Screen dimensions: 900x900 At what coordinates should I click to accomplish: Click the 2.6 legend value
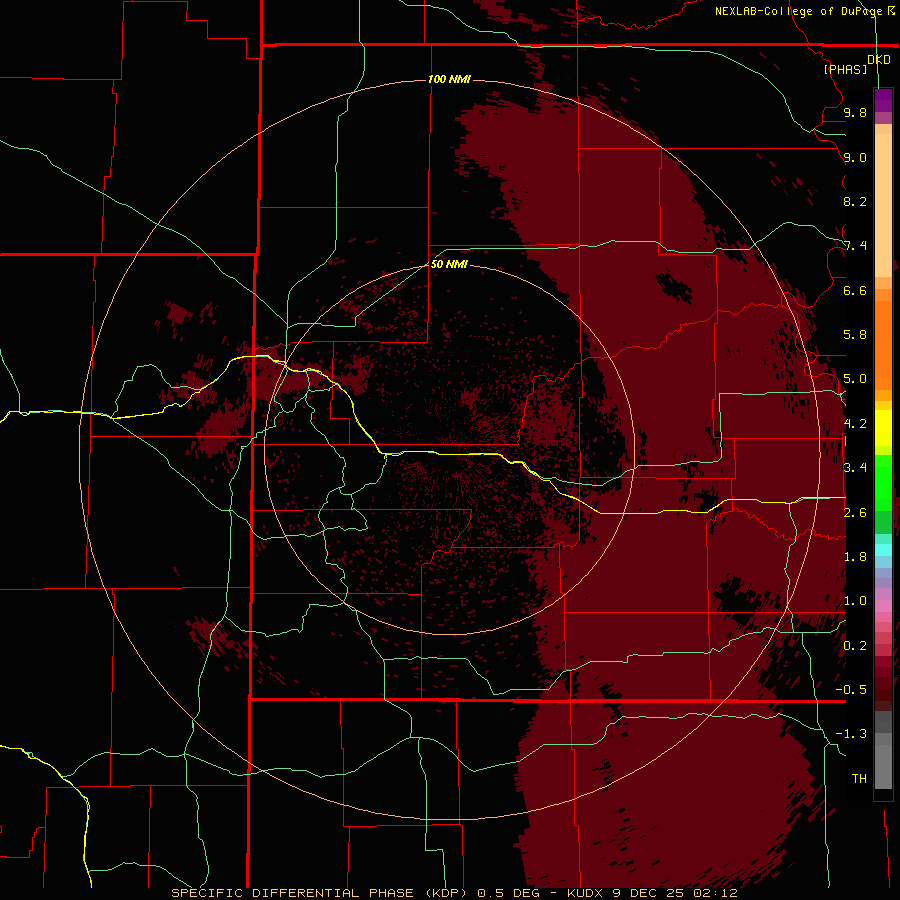[x=855, y=512]
